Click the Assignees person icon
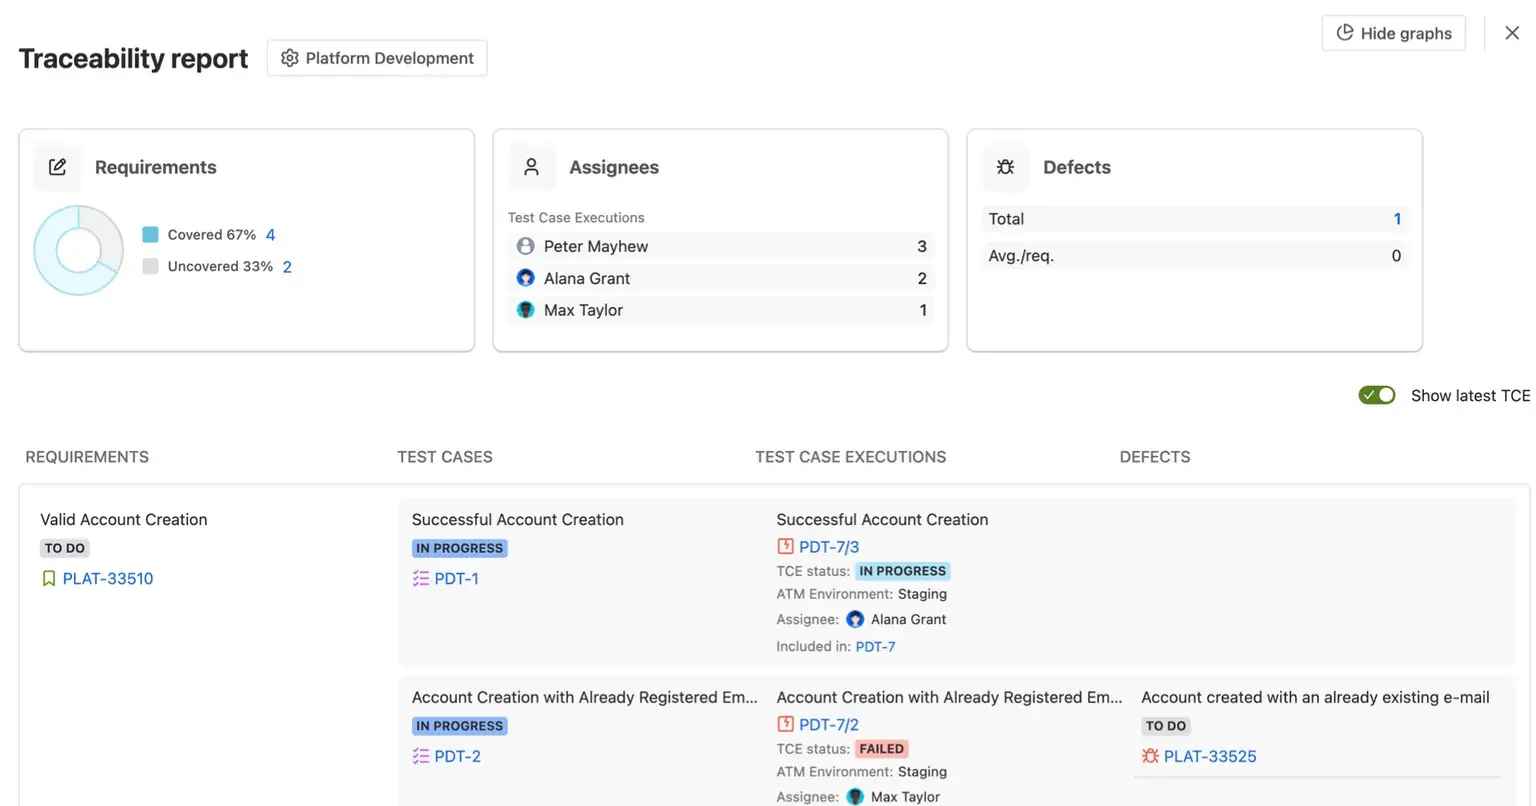The width and height of the screenshot is (1536, 806). [531, 167]
